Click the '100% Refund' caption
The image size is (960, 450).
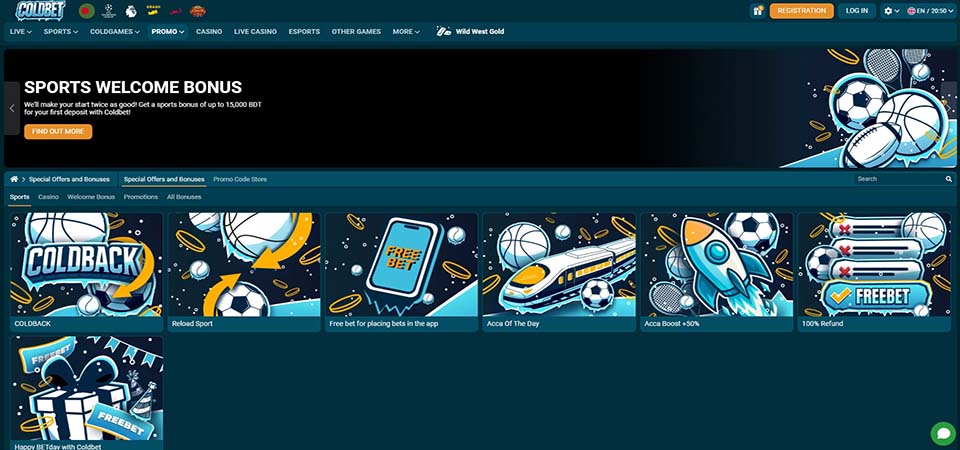pyautogui.click(x=822, y=323)
